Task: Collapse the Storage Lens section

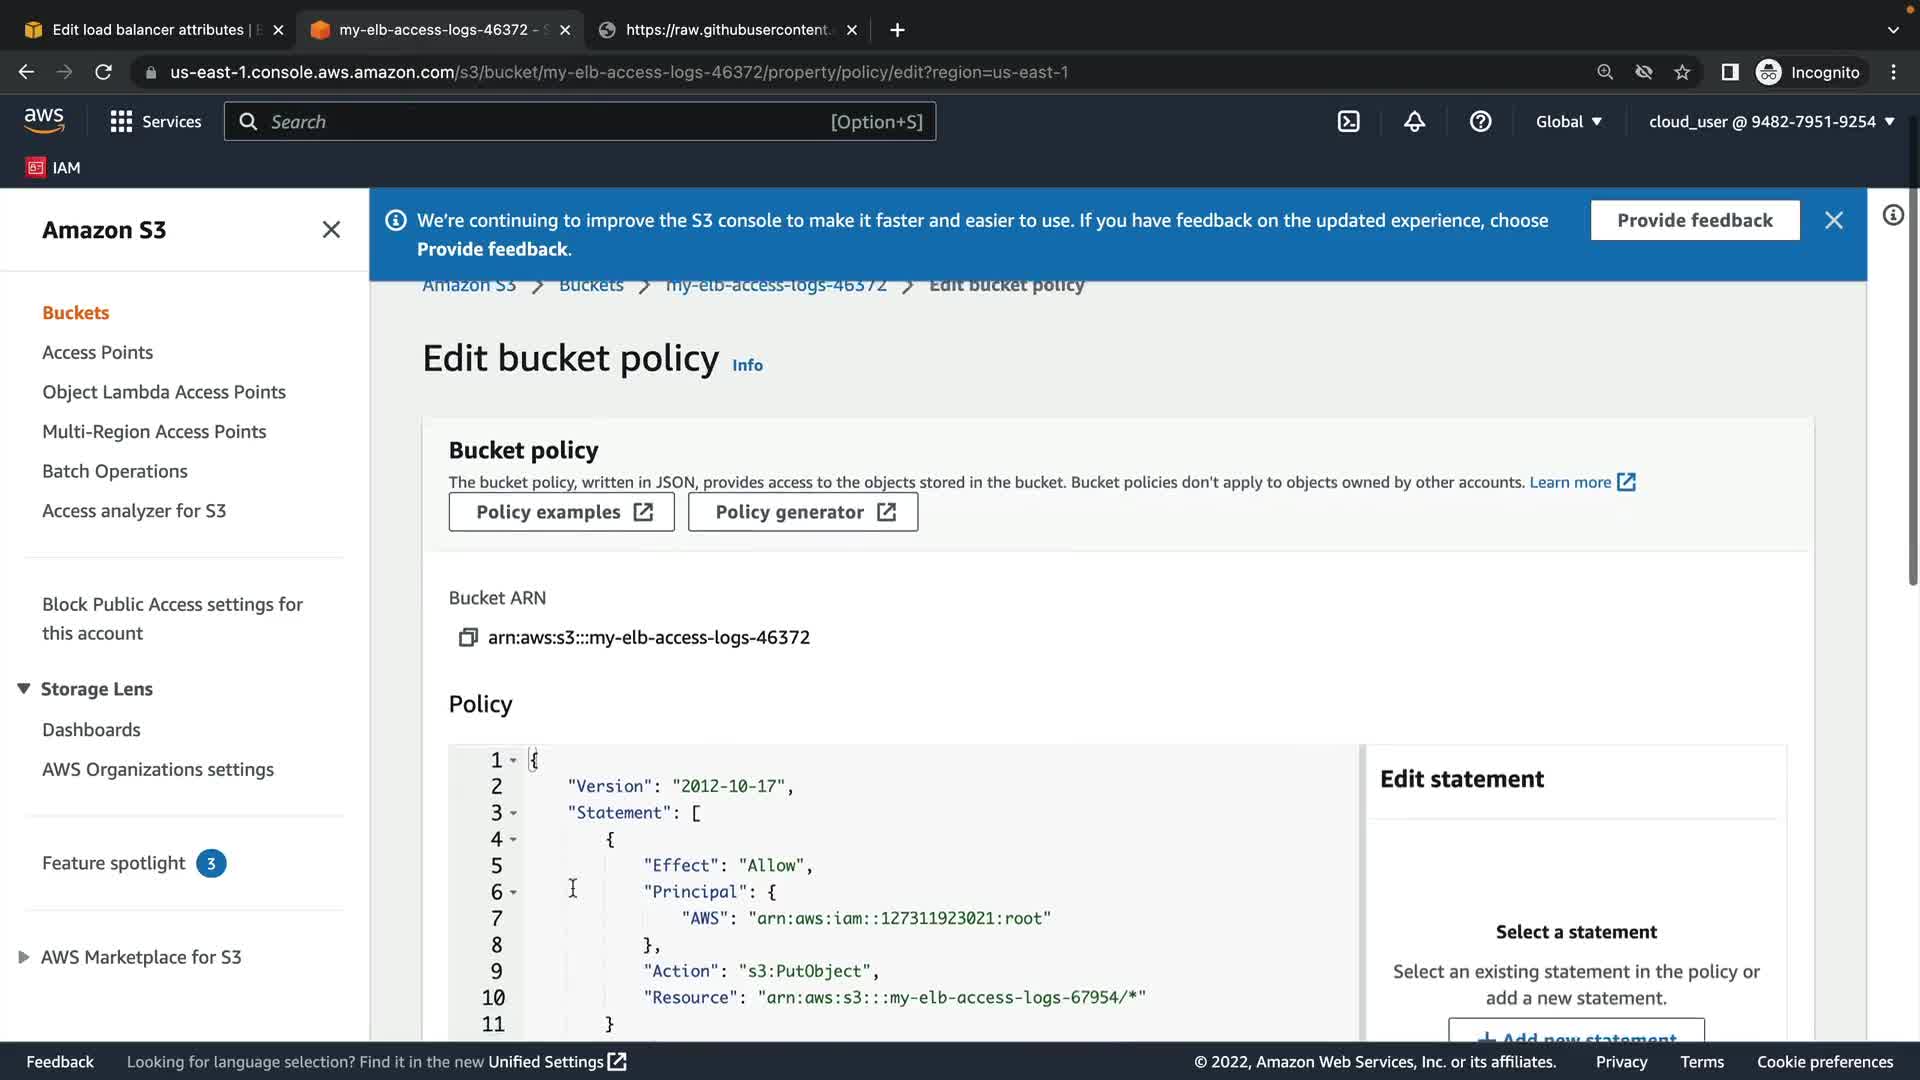Action: pyautogui.click(x=24, y=689)
